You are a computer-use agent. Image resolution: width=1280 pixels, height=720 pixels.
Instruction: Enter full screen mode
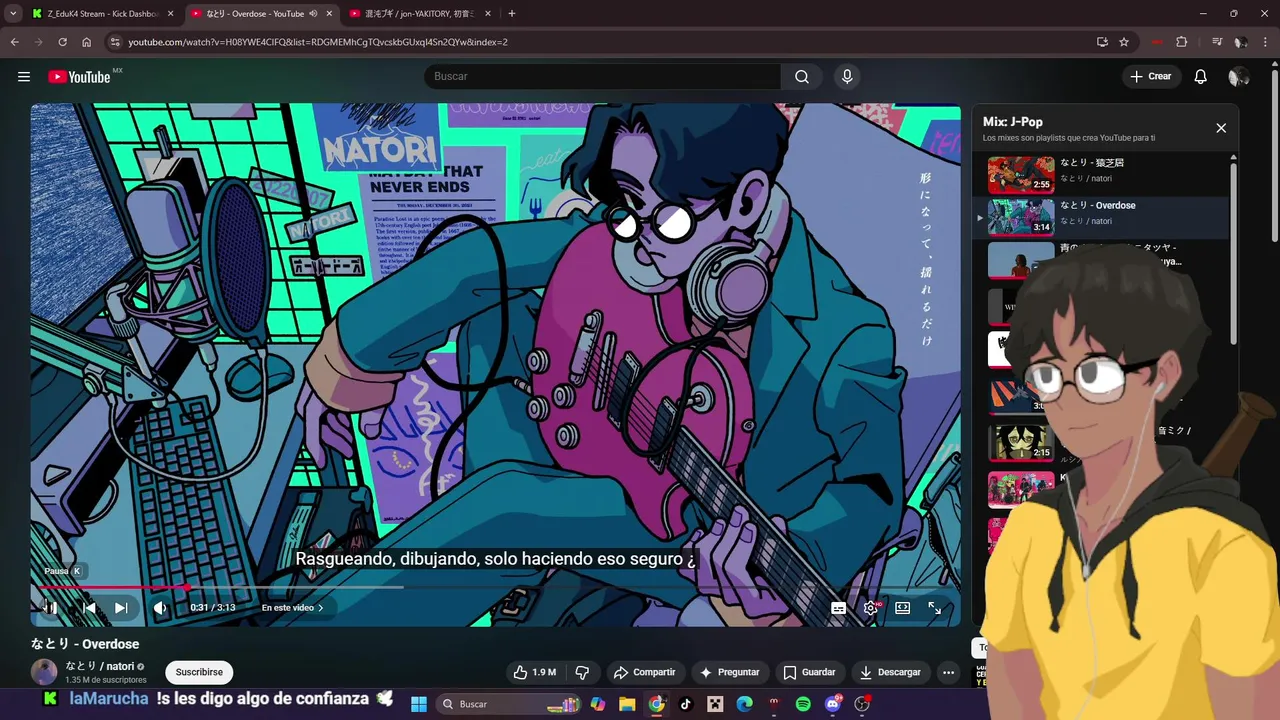click(935, 608)
